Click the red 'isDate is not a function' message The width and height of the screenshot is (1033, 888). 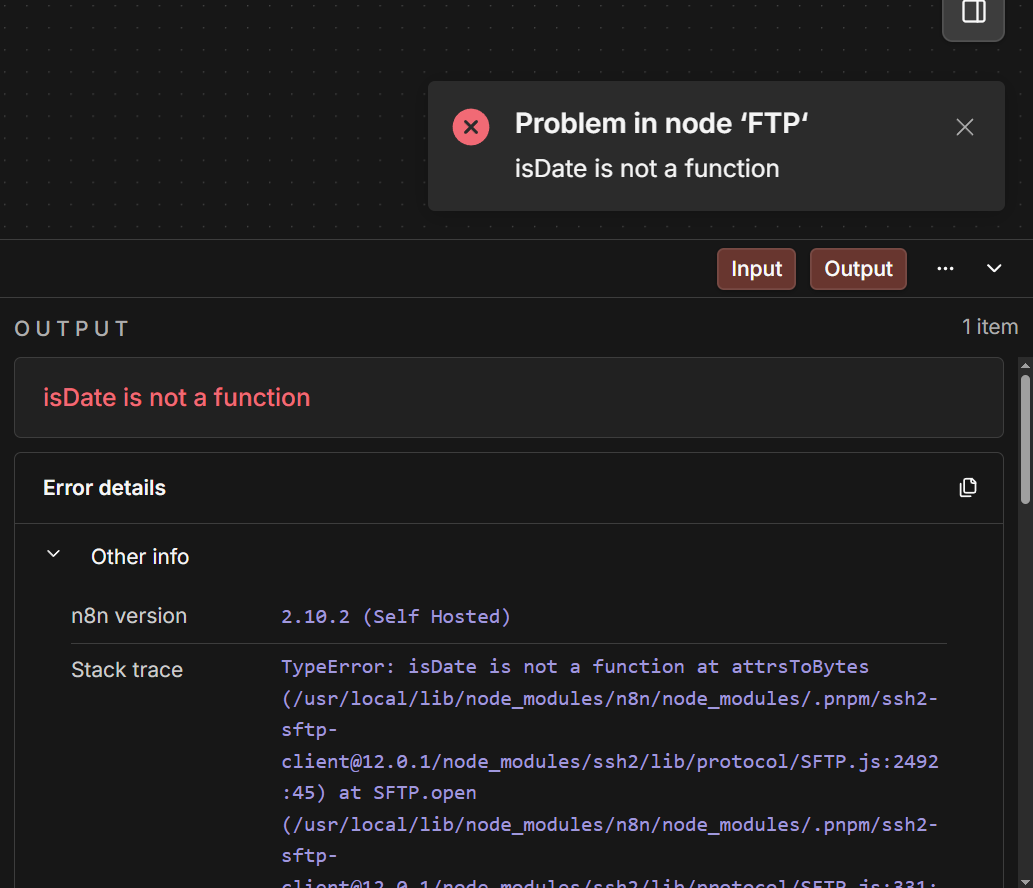(x=177, y=398)
